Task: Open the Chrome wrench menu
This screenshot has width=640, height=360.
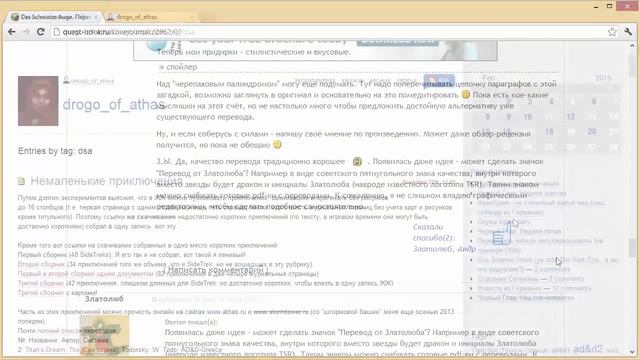Action: [x=628, y=32]
